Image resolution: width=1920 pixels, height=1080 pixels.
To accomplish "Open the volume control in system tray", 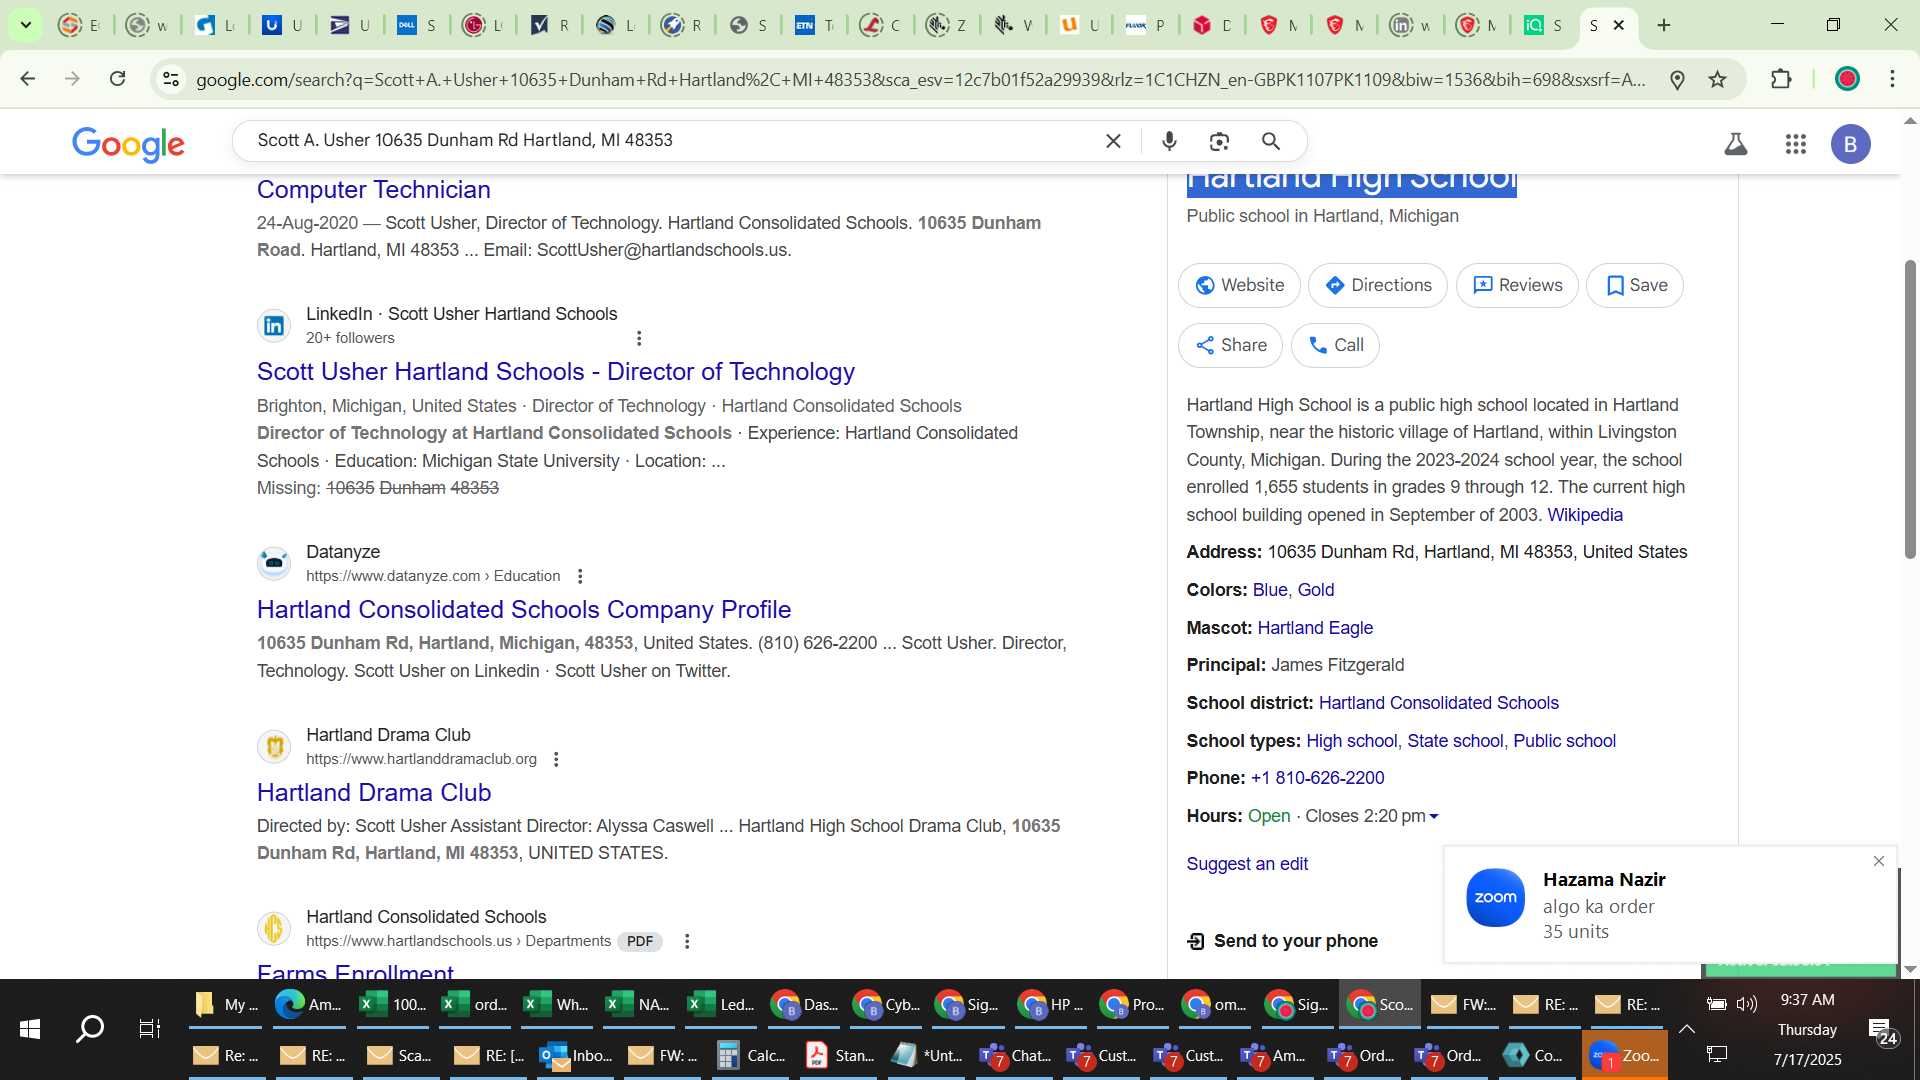I will tap(1747, 1004).
